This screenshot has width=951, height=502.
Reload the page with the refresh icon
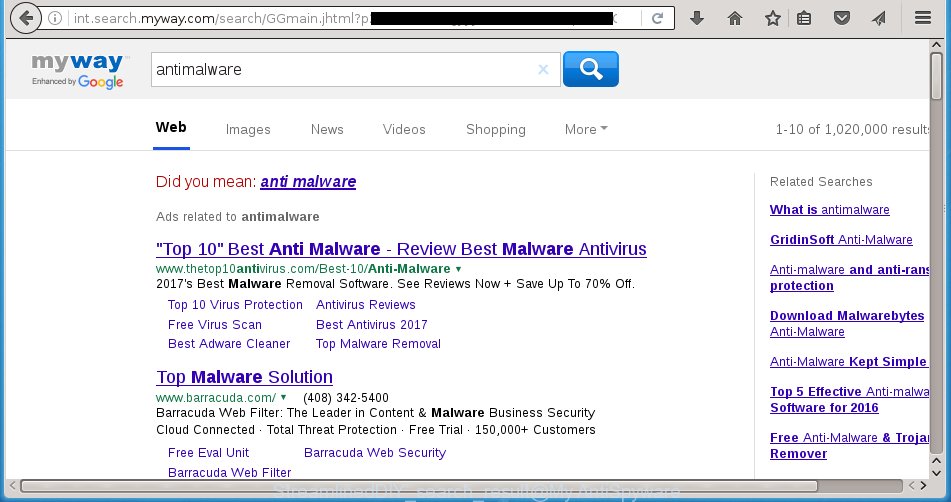pyautogui.click(x=657, y=18)
